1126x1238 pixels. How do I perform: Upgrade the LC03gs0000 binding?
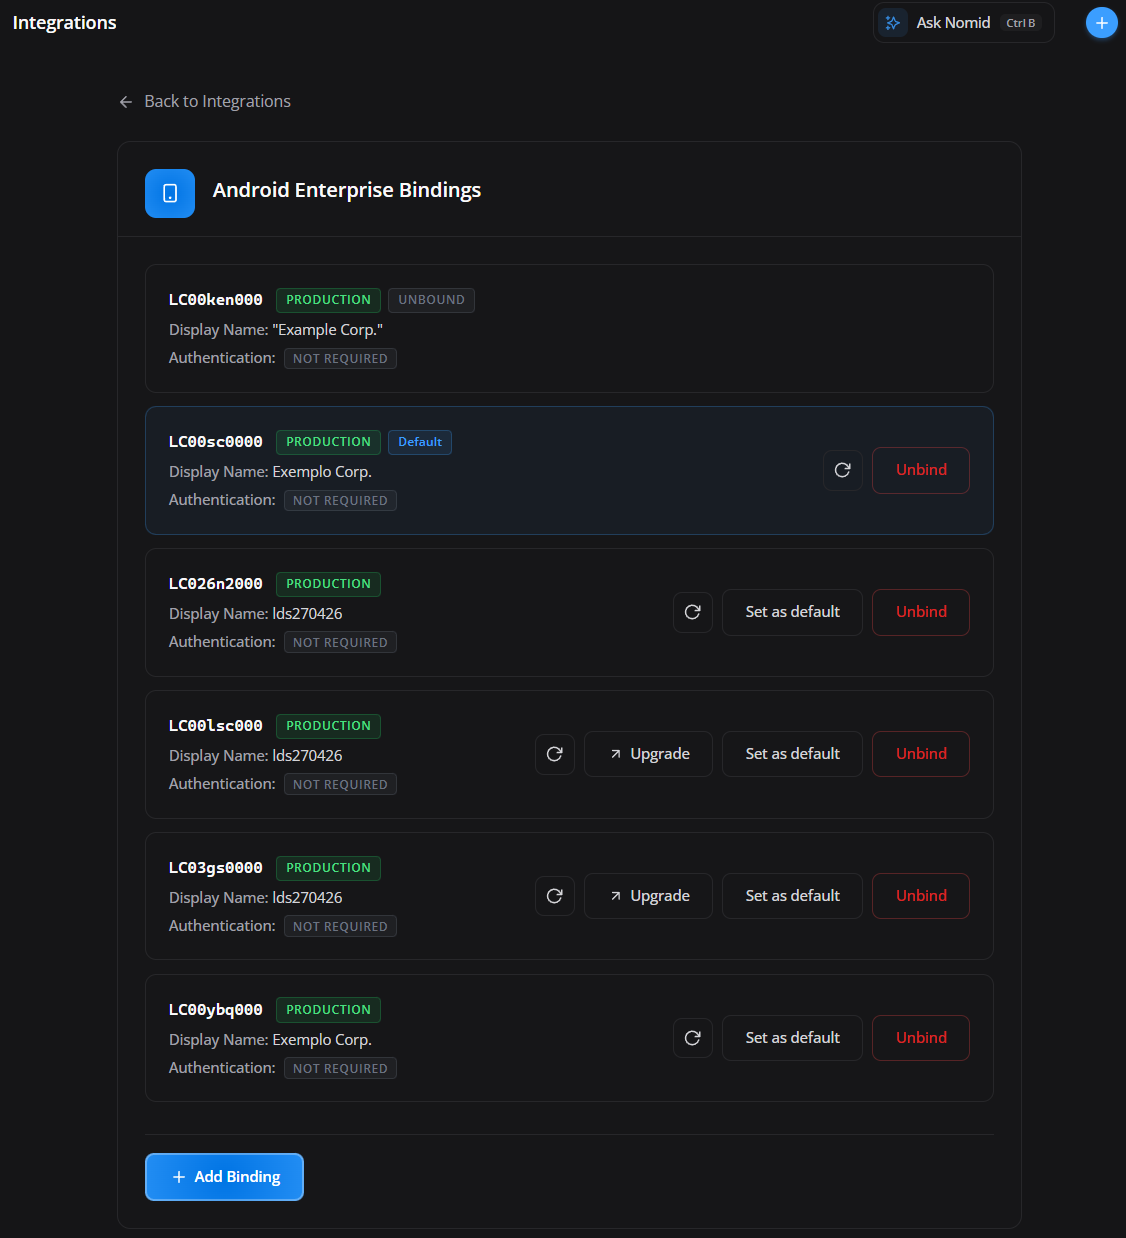648,896
